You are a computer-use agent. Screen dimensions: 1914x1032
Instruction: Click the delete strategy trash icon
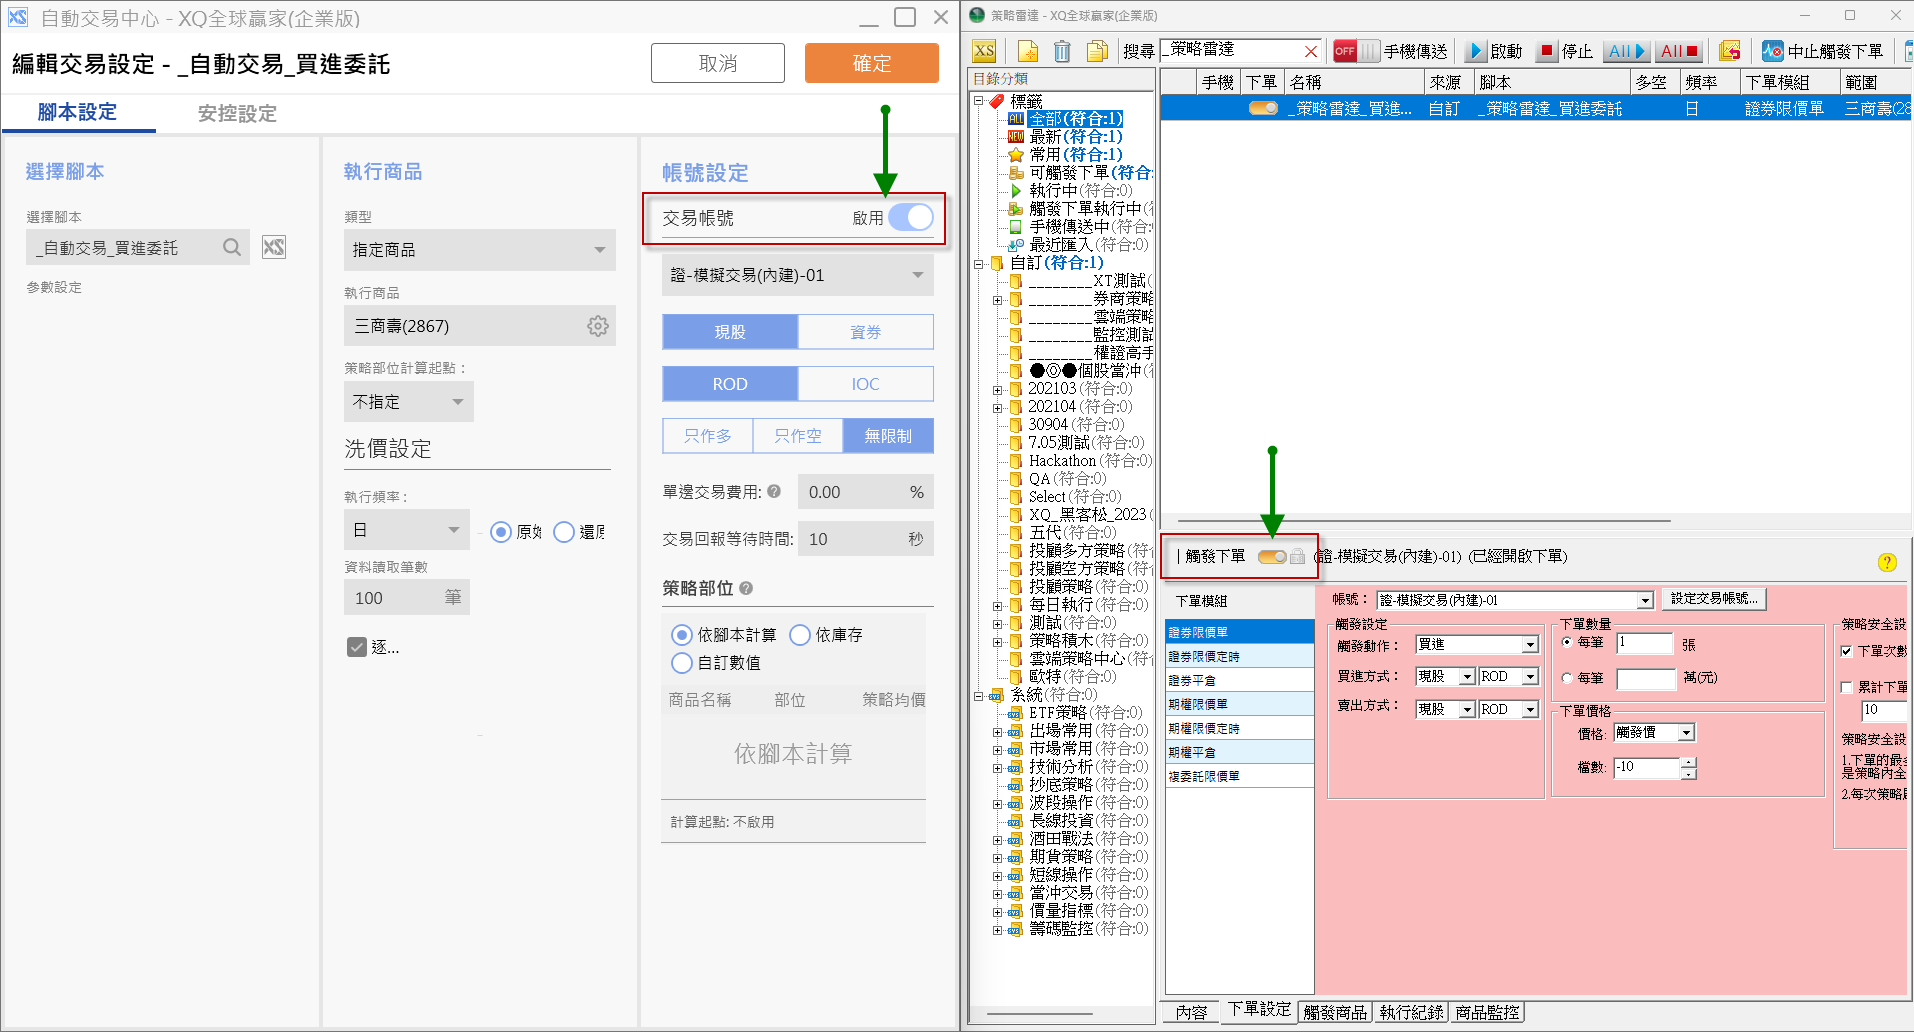[x=1062, y=50]
